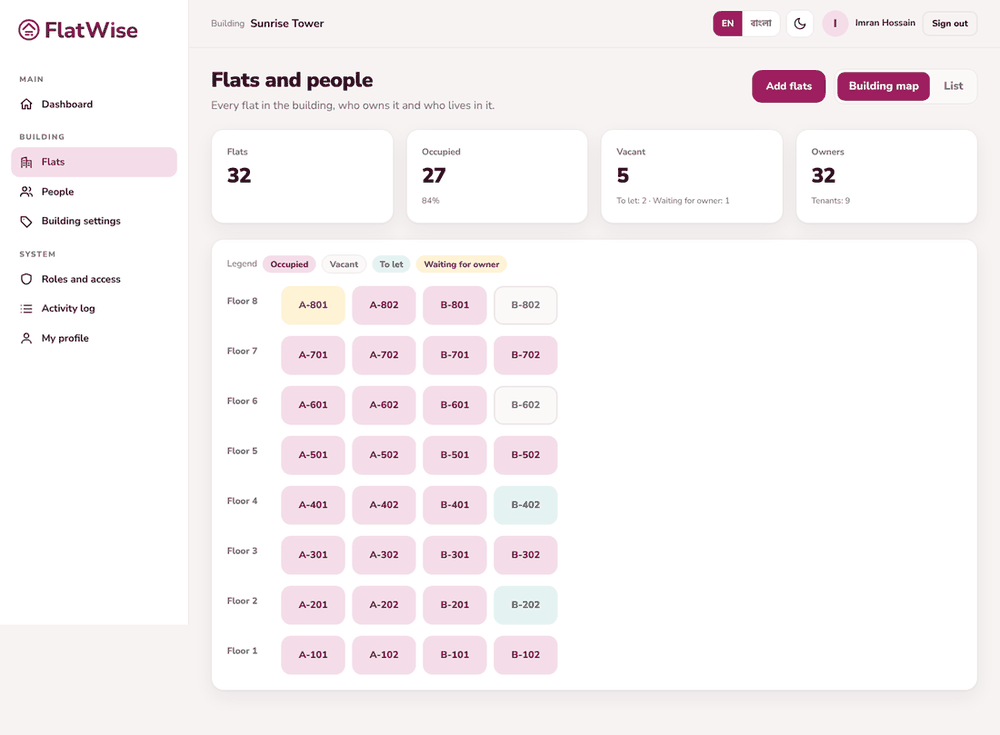
Task: Open flat A-502 tile
Action: (x=384, y=455)
